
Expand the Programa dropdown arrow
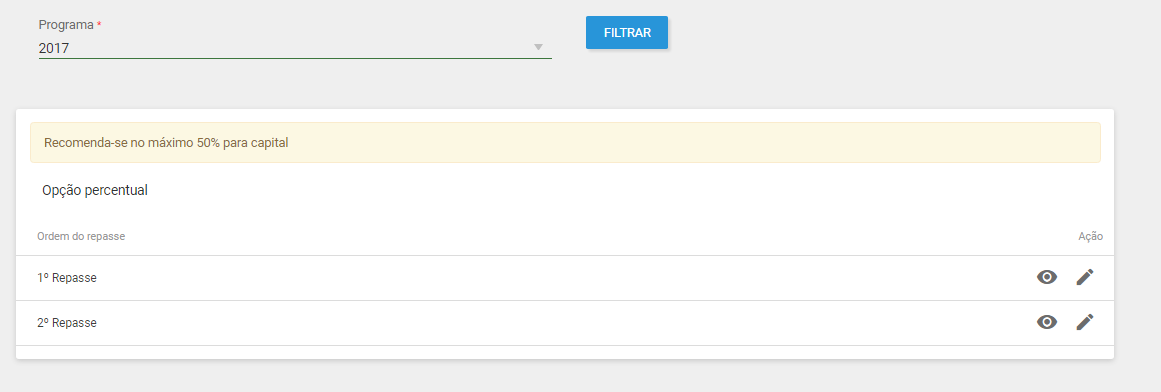[x=539, y=47]
